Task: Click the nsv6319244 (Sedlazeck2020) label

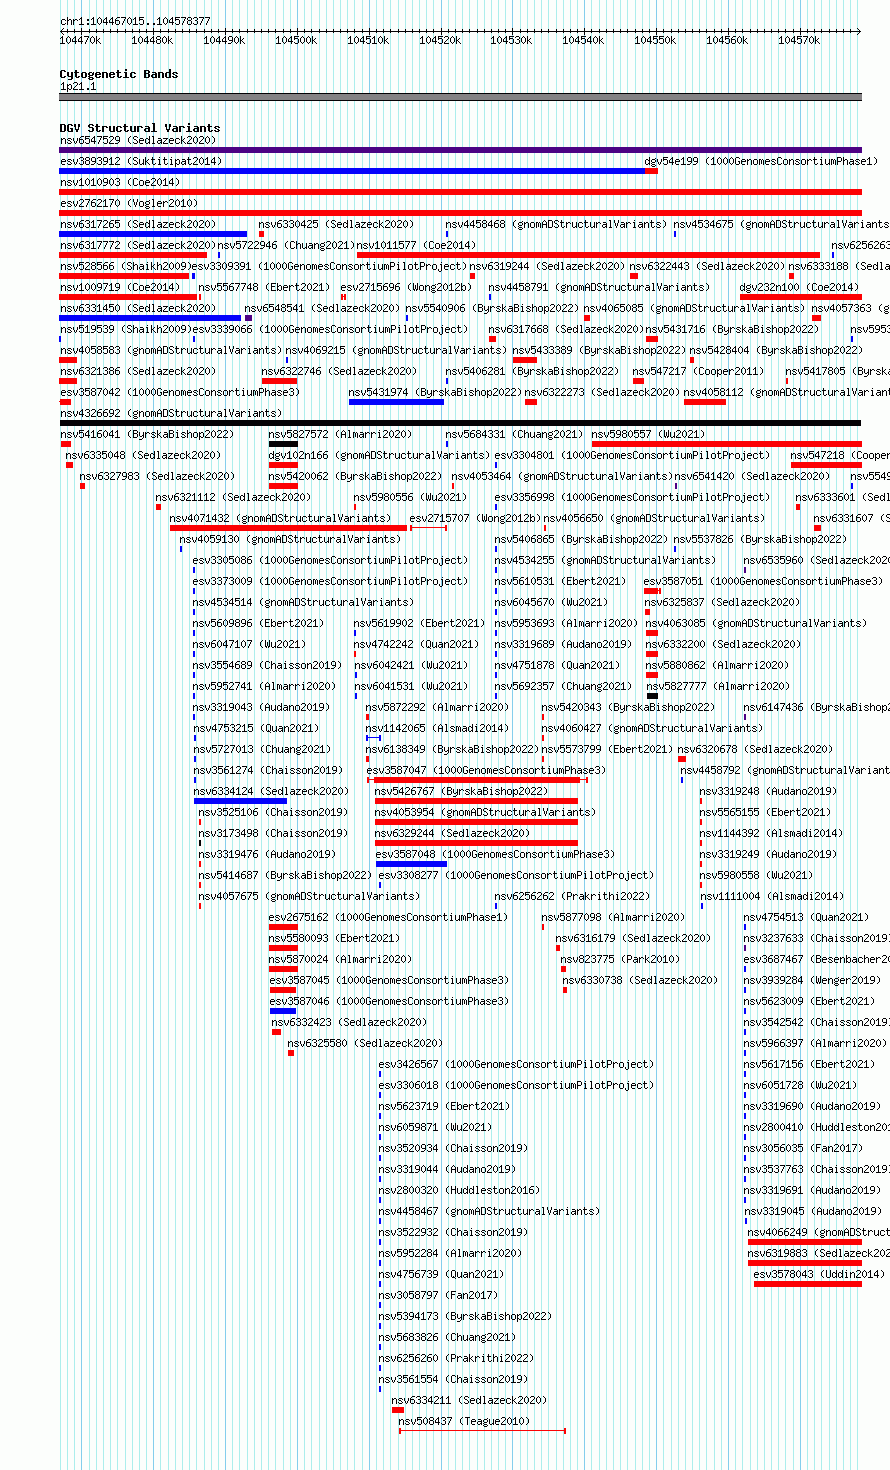Action: (x=547, y=267)
